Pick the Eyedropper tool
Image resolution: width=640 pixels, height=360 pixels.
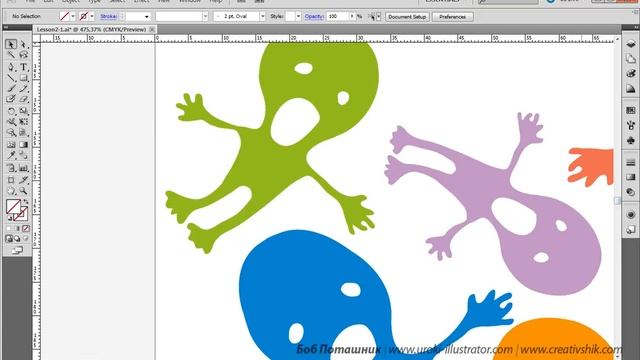coord(11,156)
